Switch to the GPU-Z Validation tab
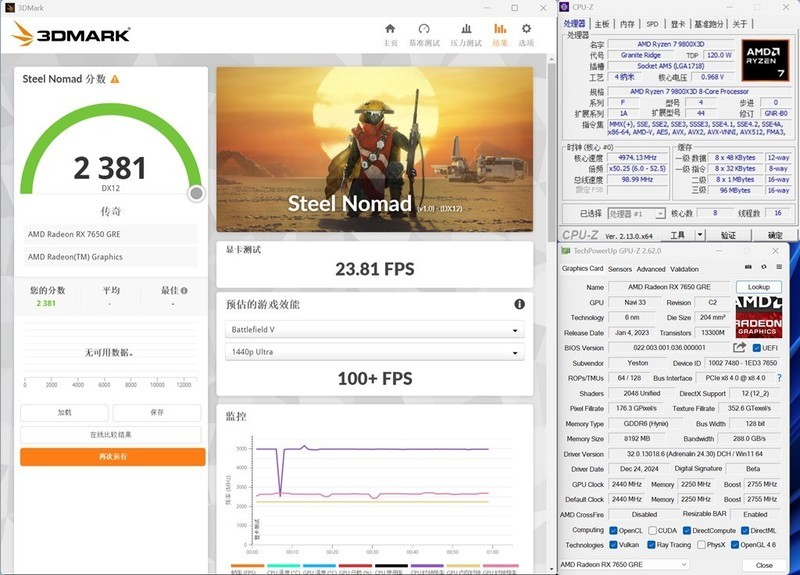This screenshot has height=575, width=800. coord(684,269)
